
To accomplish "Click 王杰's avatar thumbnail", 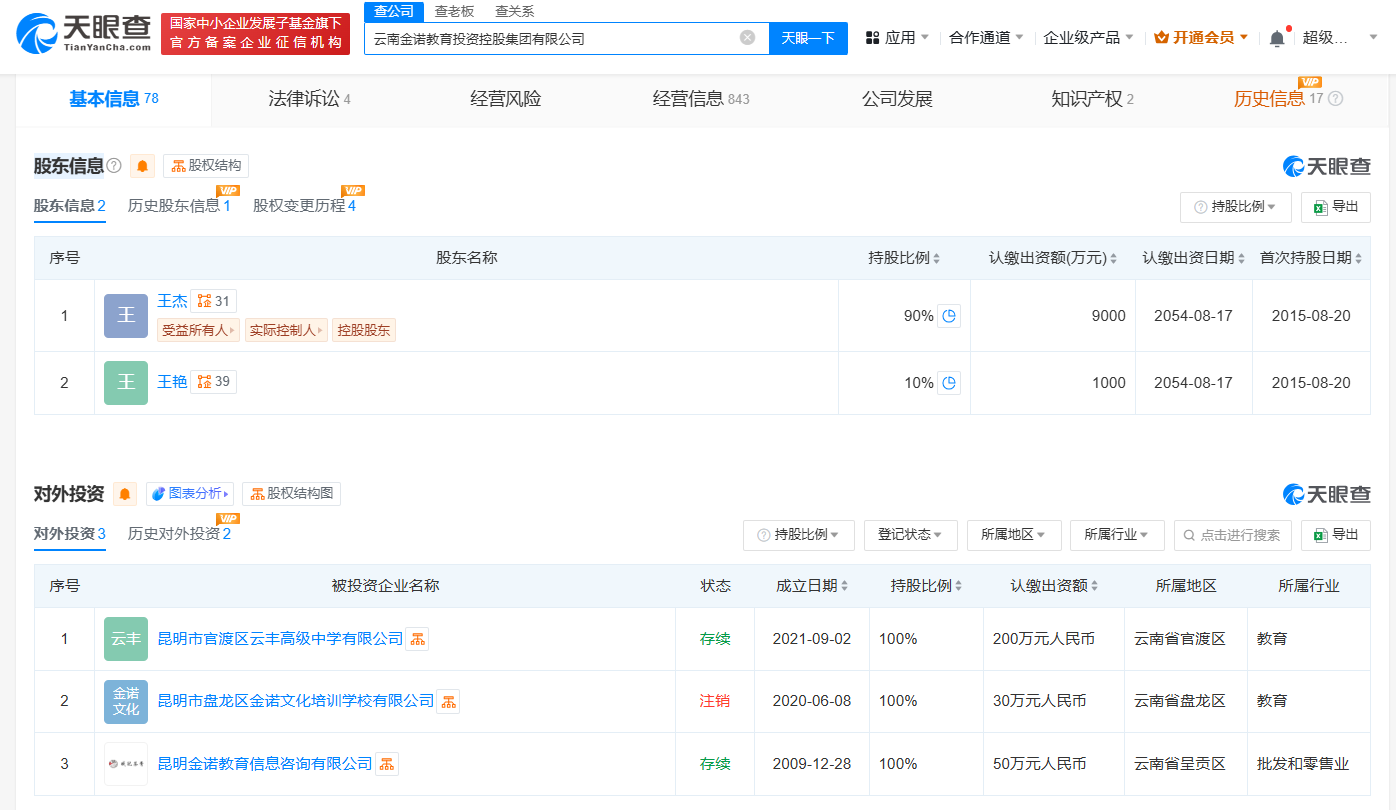I will pos(126,316).
